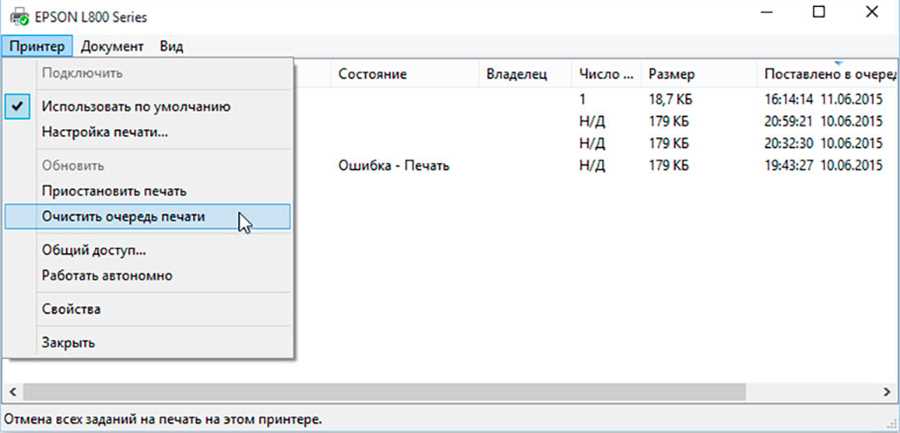Select Закрыть in the printer menu
Screen dimensions: 900x433
[x=68, y=343]
